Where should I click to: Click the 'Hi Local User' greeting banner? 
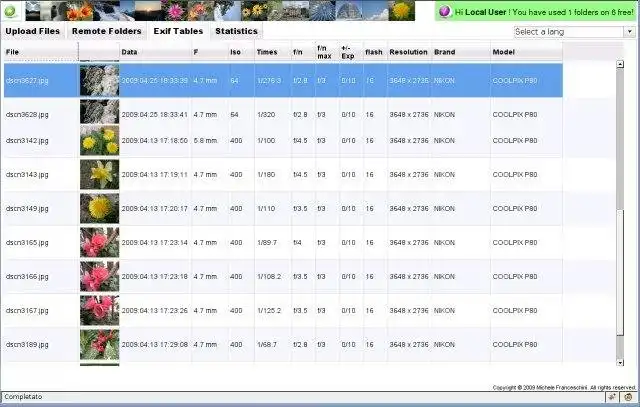[536, 12]
